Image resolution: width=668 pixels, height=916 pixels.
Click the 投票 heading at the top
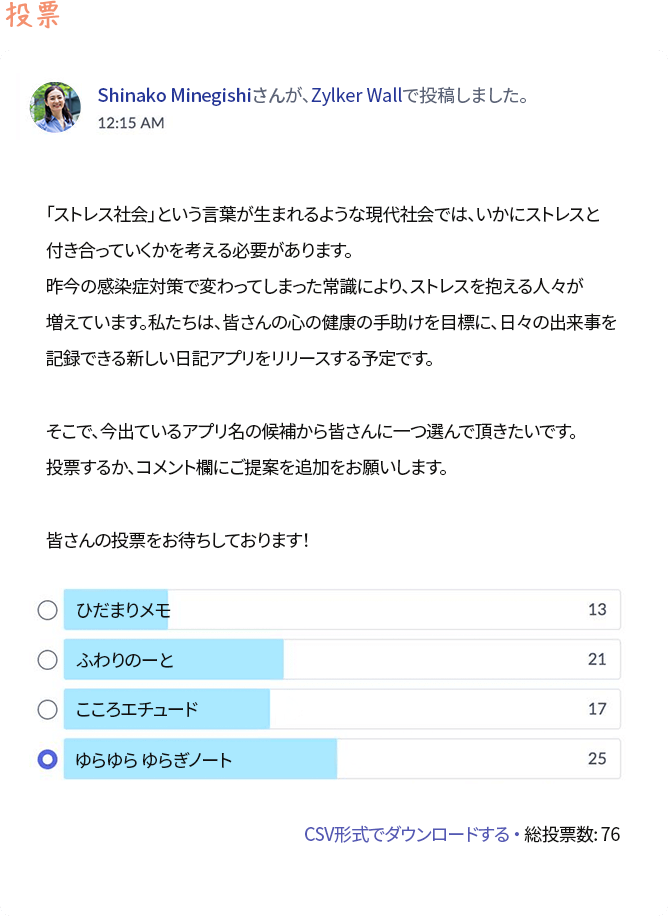pos(32,16)
